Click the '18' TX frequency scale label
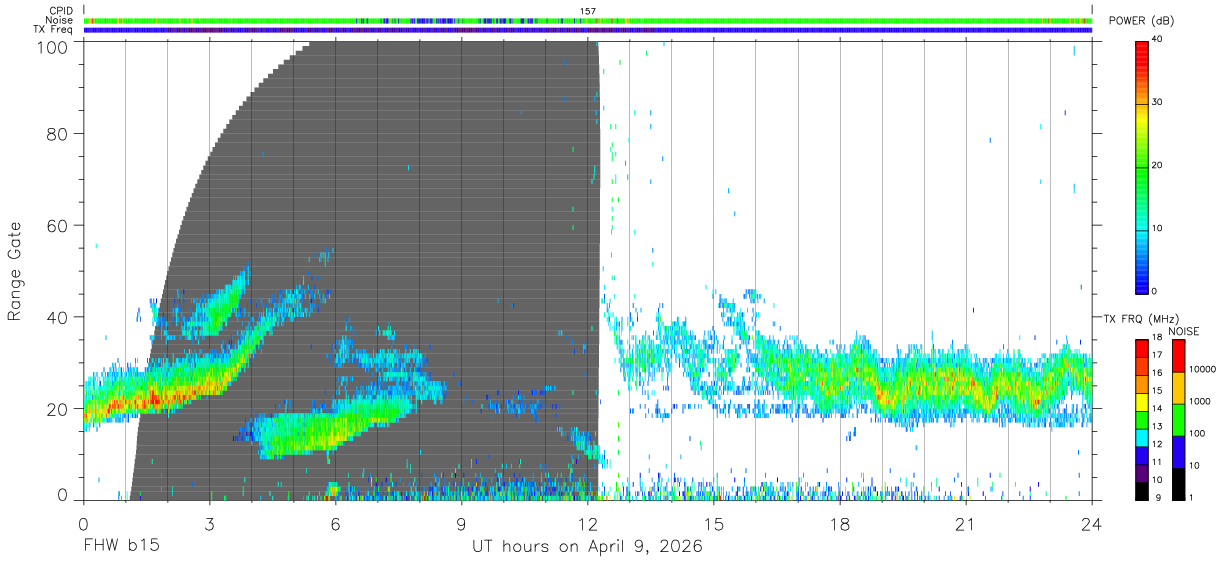 pyautogui.click(x=1158, y=339)
